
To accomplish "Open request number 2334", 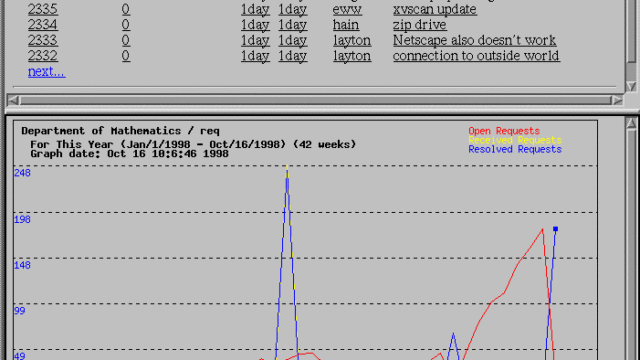I will pos(43,25).
